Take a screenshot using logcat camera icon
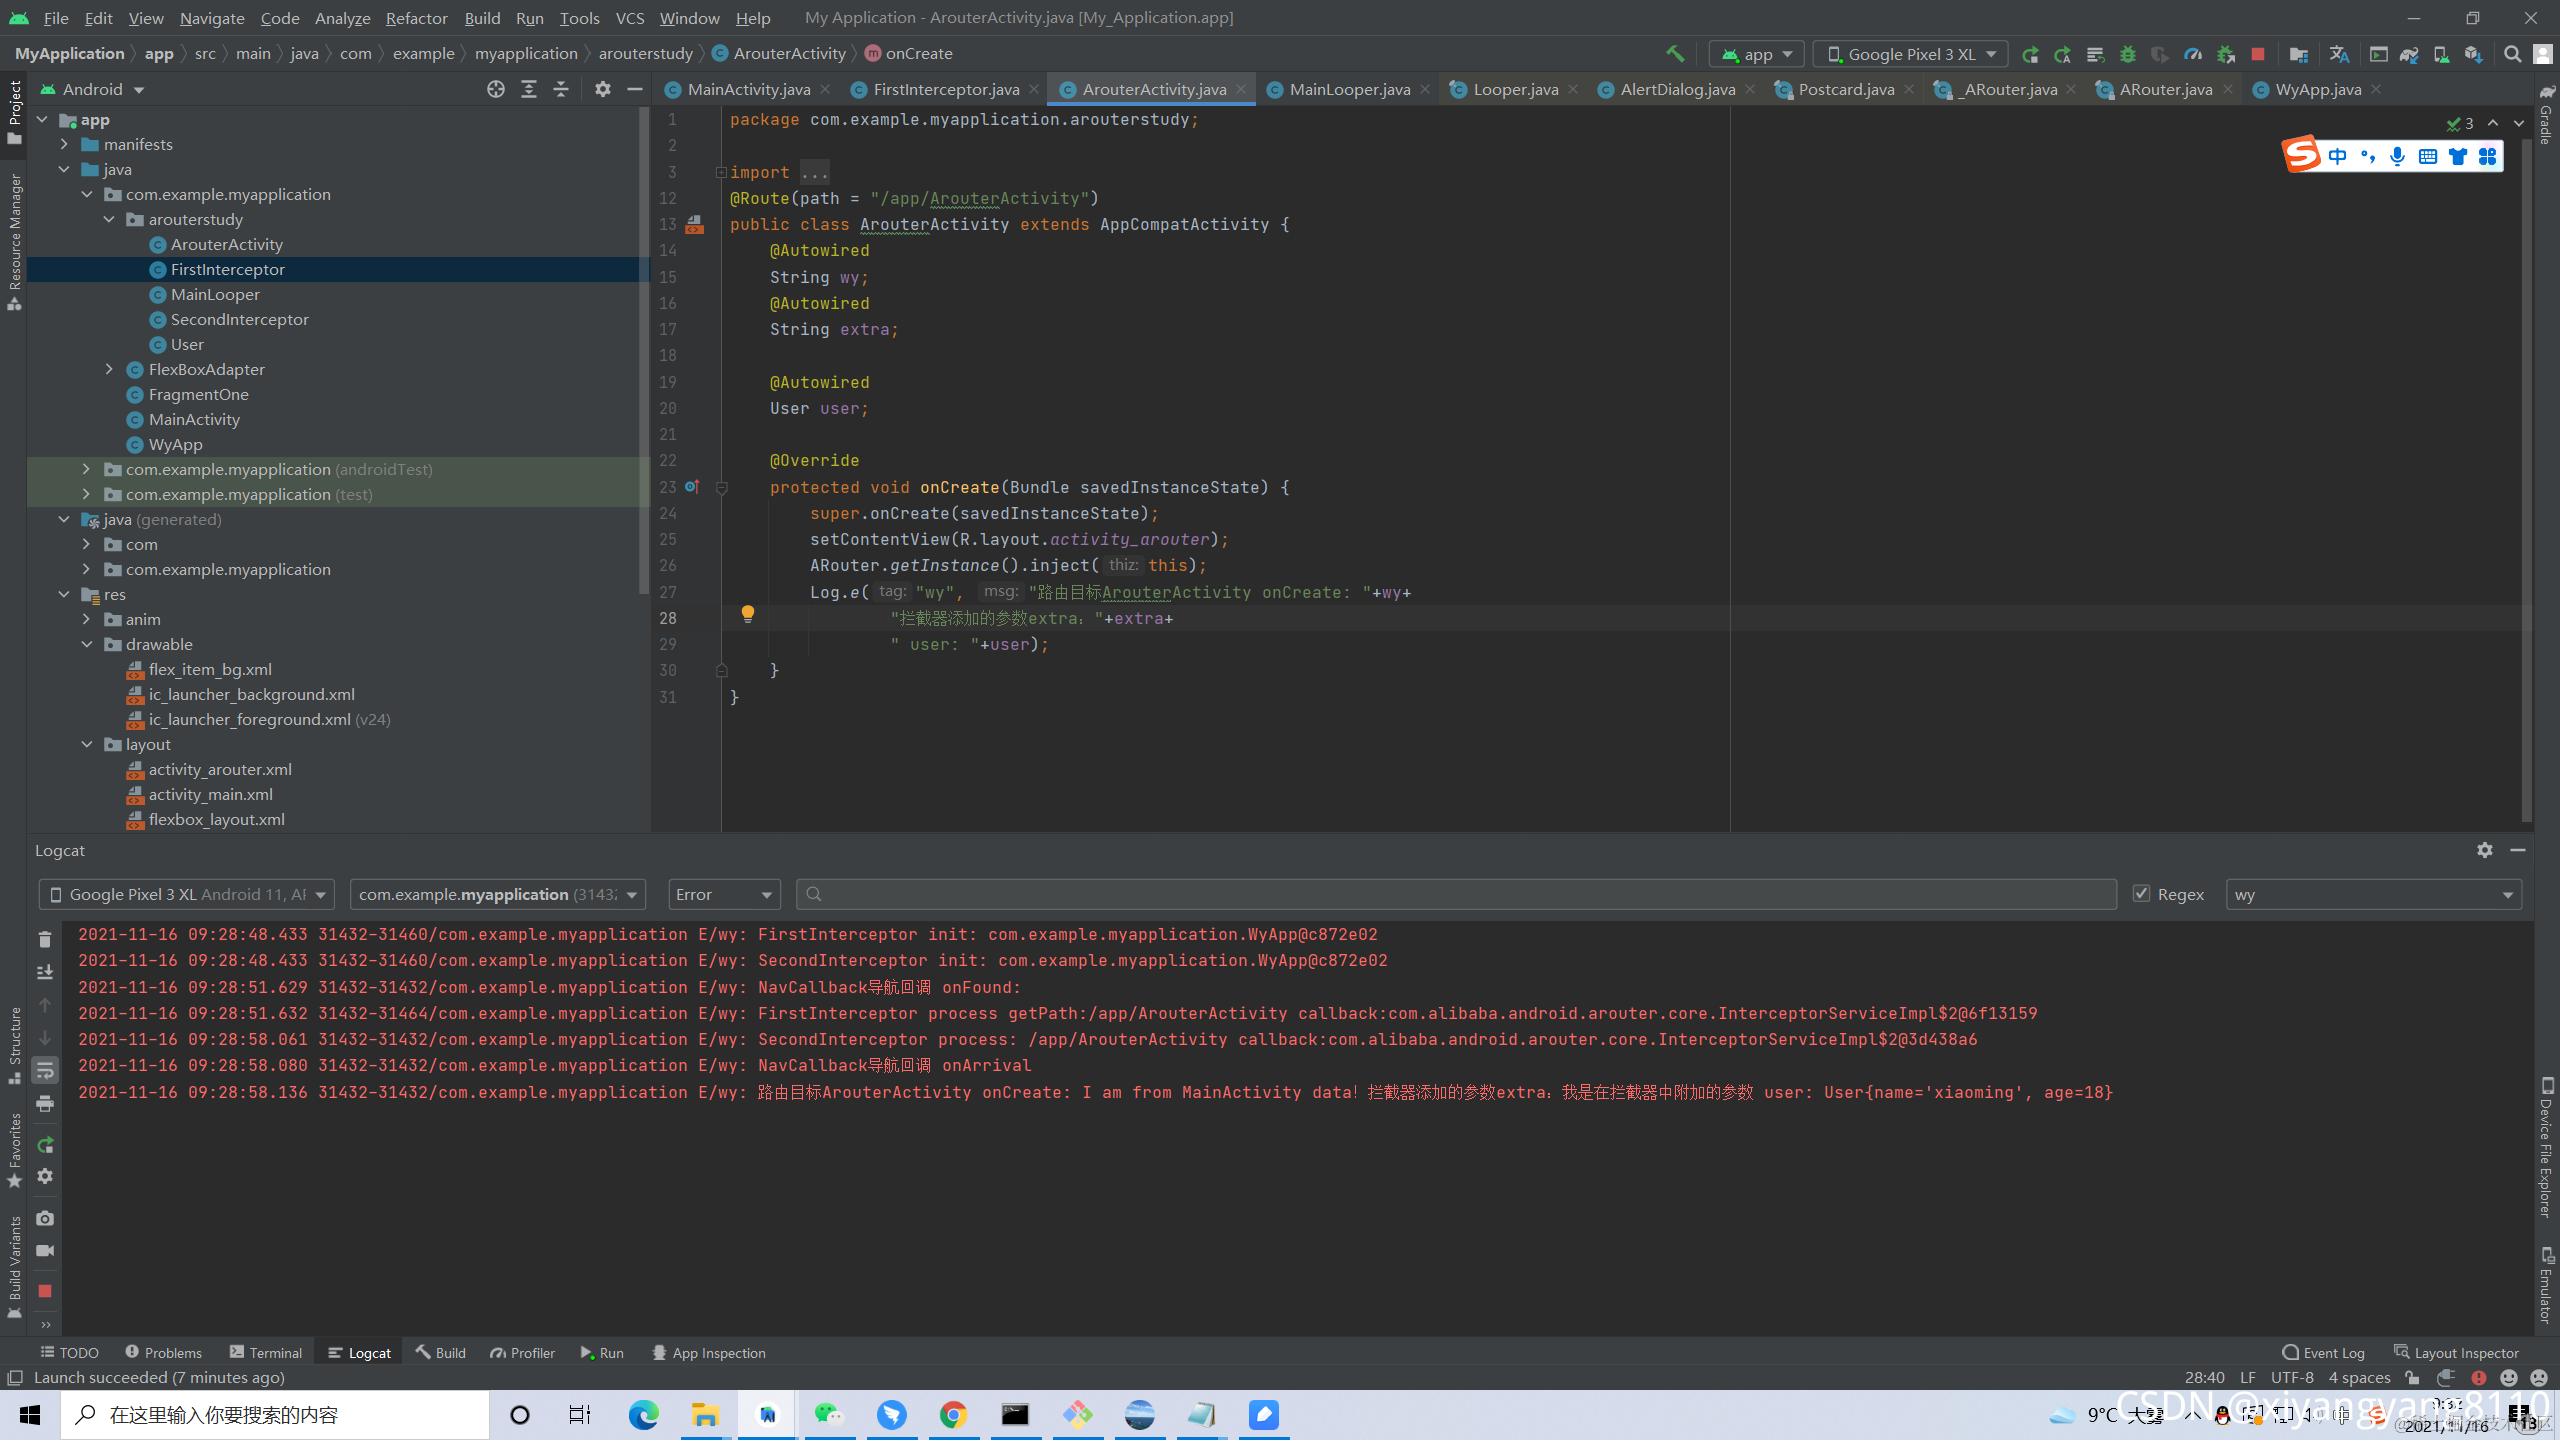This screenshot has height=1440, width=2560. click(x=44, y=1218)
